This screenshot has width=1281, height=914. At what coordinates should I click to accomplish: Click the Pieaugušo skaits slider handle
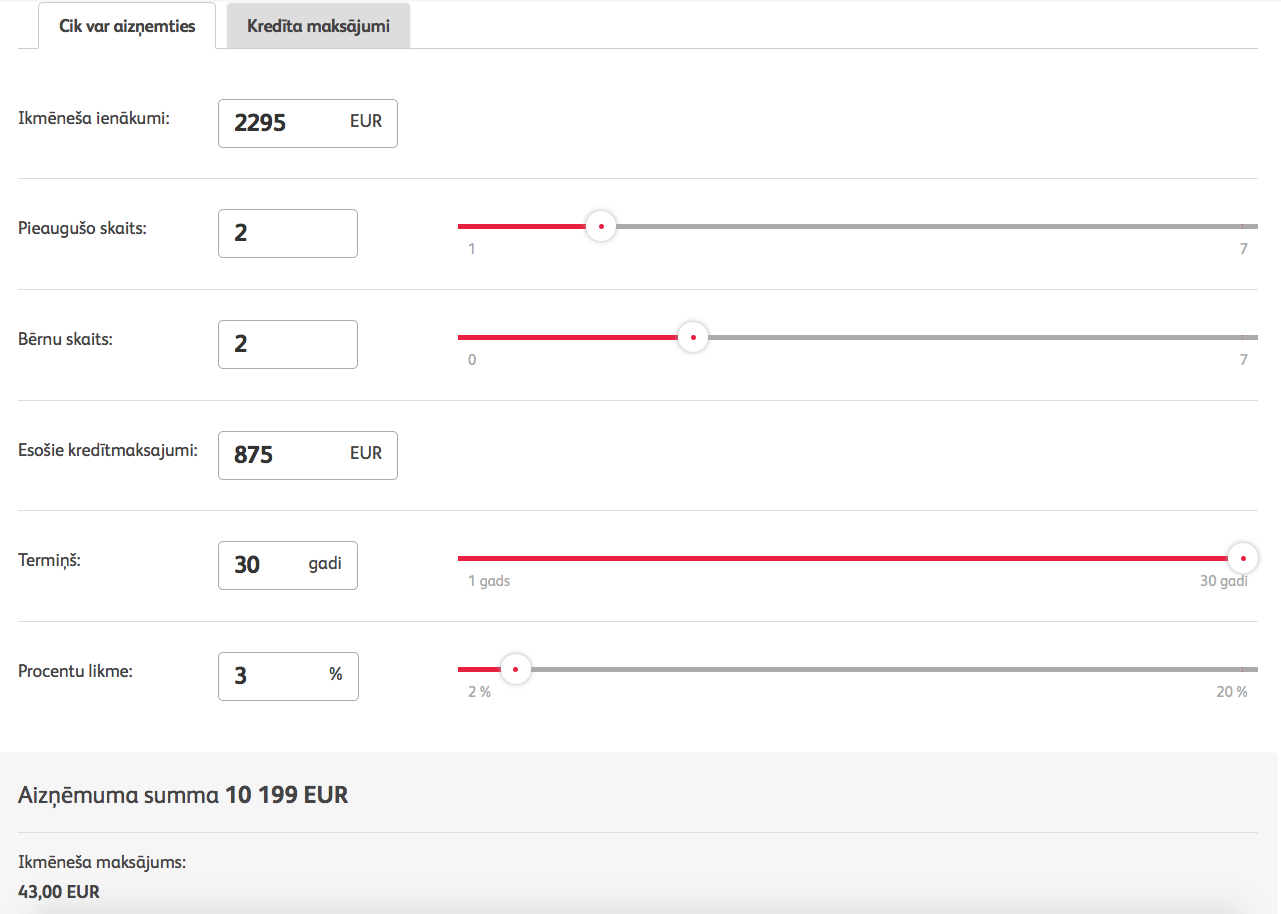pos(601,227)
